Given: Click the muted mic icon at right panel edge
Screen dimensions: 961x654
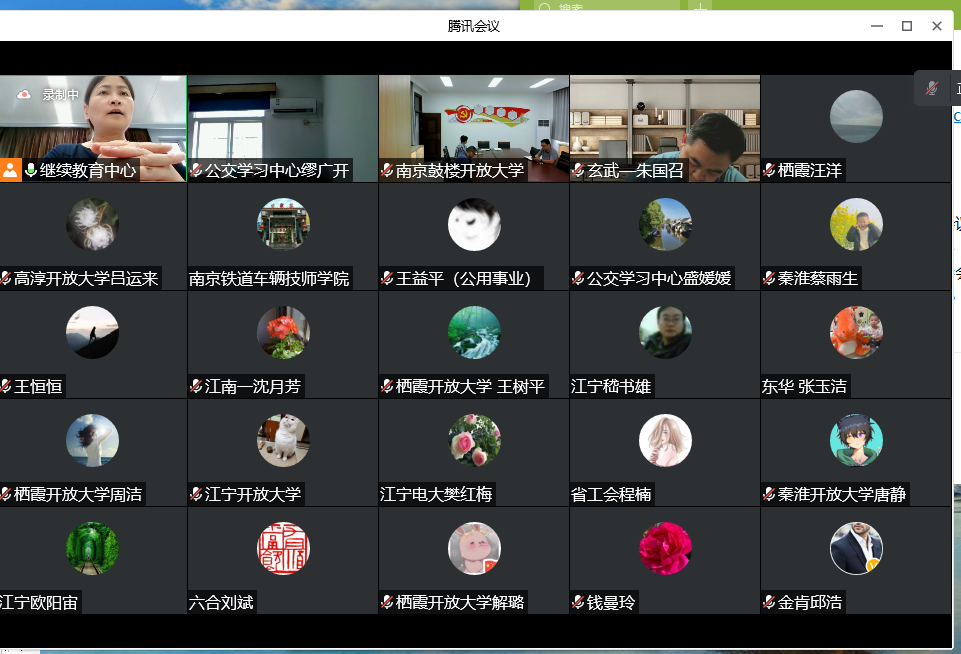Looking at the screenshot, I should 932,89.
